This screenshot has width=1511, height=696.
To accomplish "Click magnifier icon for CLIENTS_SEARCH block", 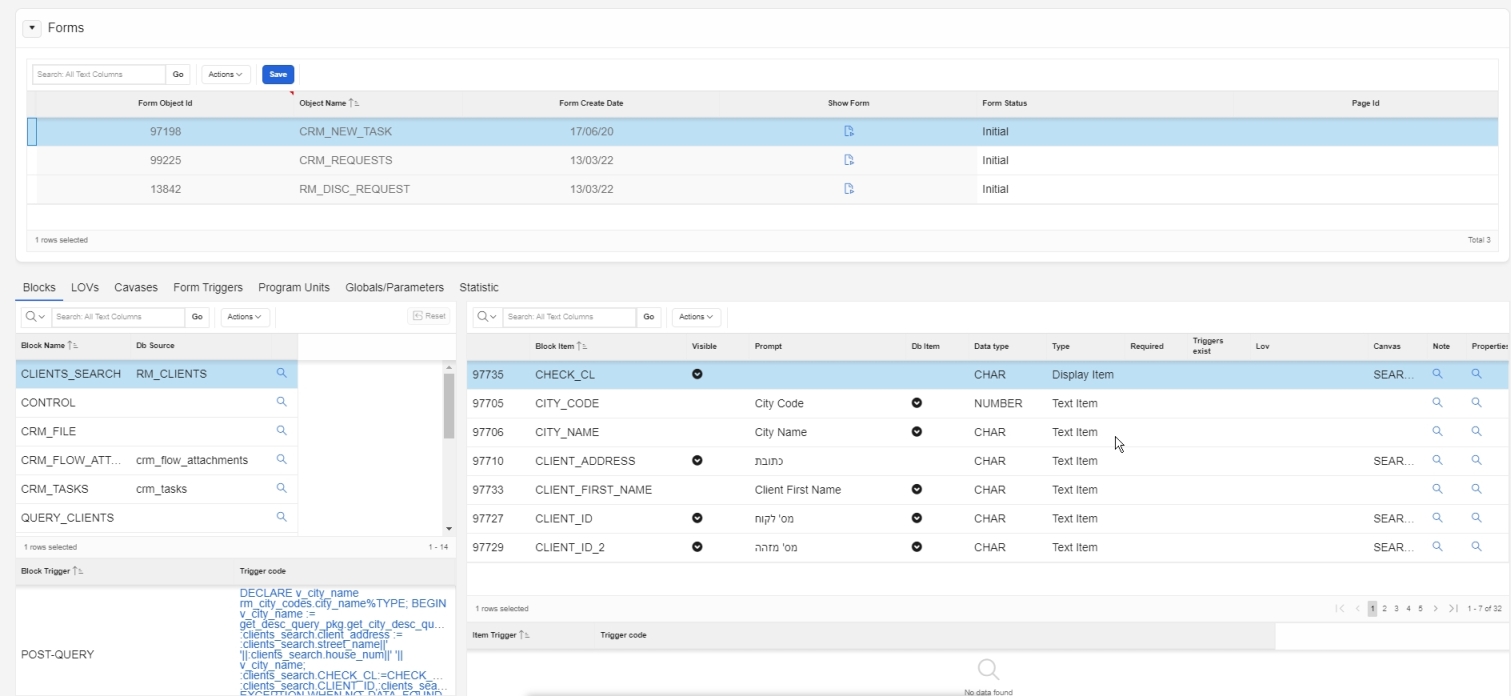I will (281, 374).
